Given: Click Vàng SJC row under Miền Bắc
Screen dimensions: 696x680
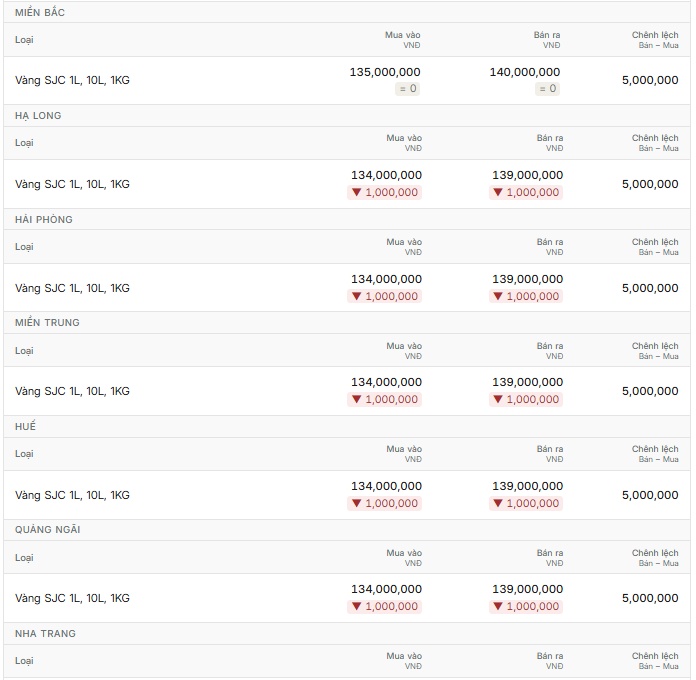Looking at the screenshot, I should [347, 80].
